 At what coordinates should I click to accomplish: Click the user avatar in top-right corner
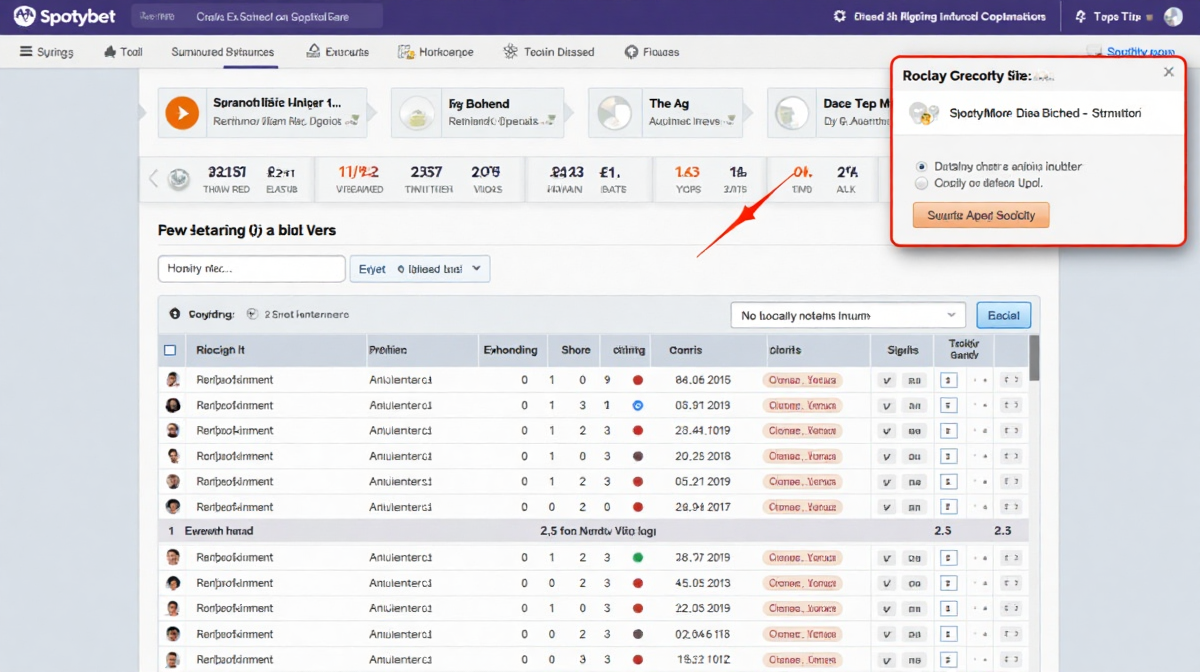(1173, 17)
